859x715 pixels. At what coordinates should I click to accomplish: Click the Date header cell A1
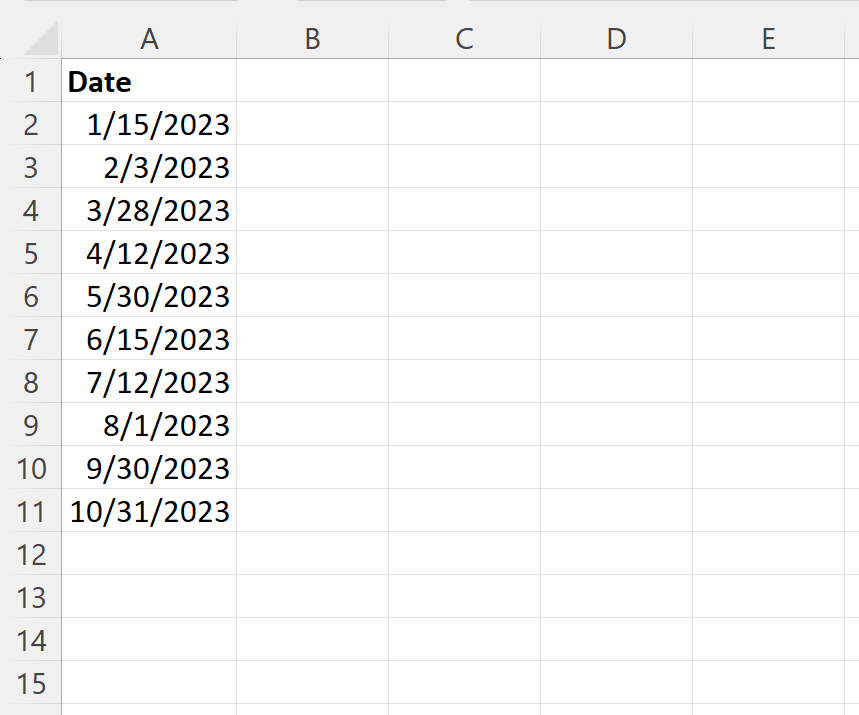coord(149,81)
